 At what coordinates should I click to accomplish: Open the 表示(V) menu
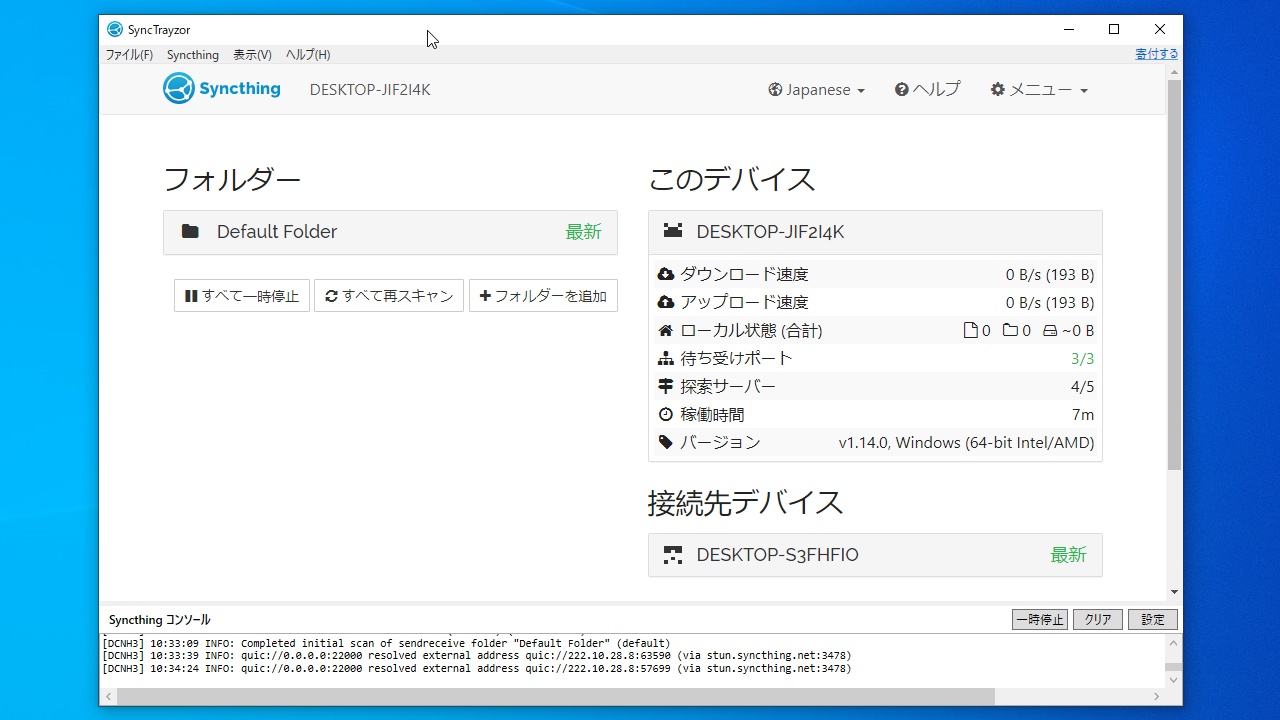point(252,55)
